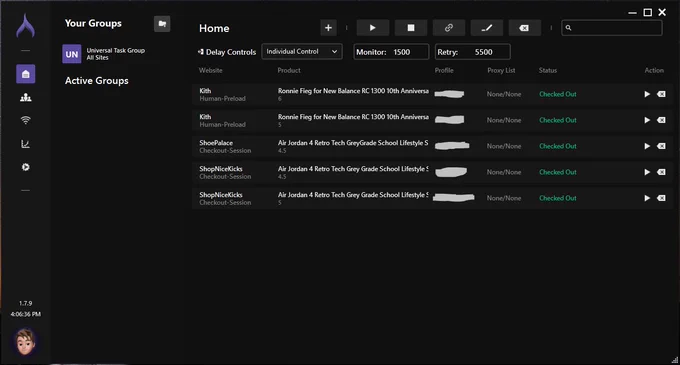Open the Individual Control dropdown
Screen dimensions: 680x365
[302, 52]
